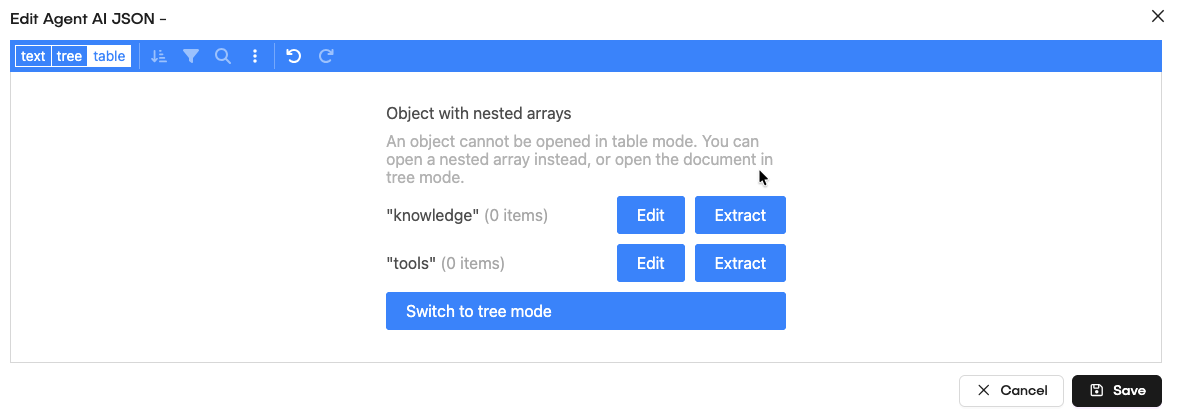Cancel the JSON editing dialog
1177x413 pixels.
(x=1011, y=390)
